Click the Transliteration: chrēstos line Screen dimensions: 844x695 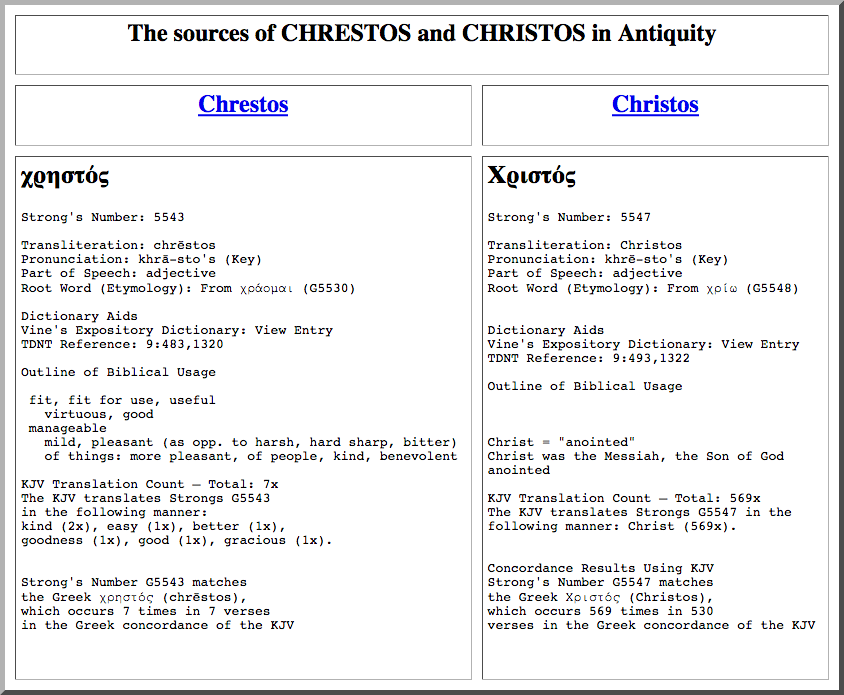click(118, 245)
